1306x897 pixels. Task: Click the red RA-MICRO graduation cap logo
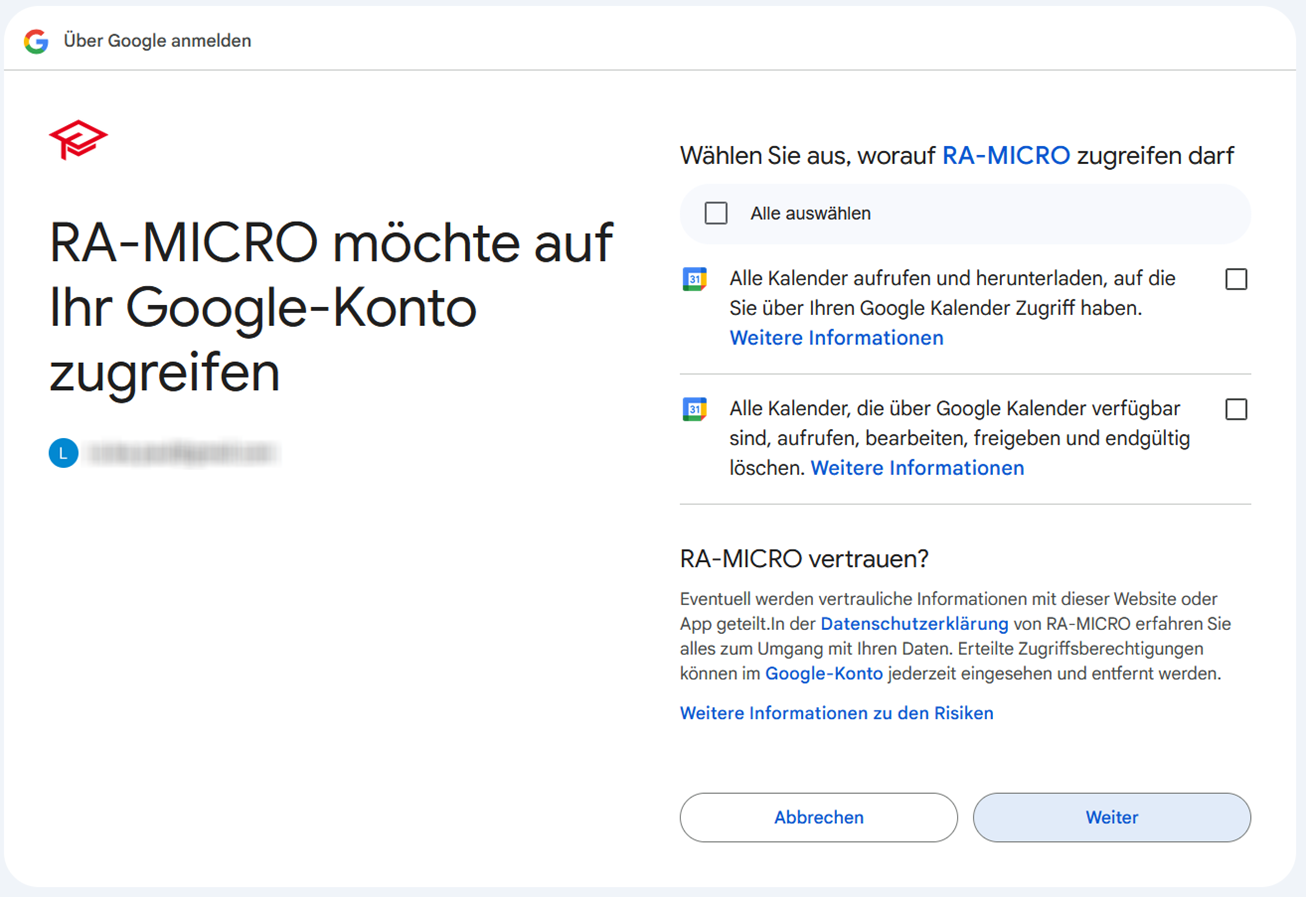tap(78, 139)
